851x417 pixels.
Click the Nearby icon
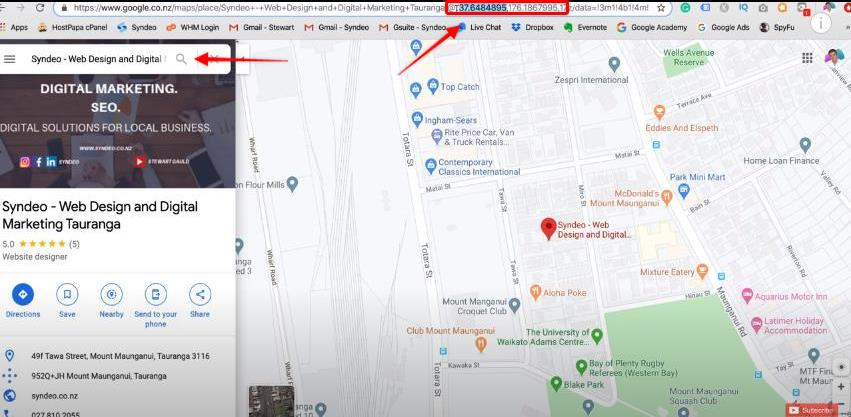click(x=112, y=294)
